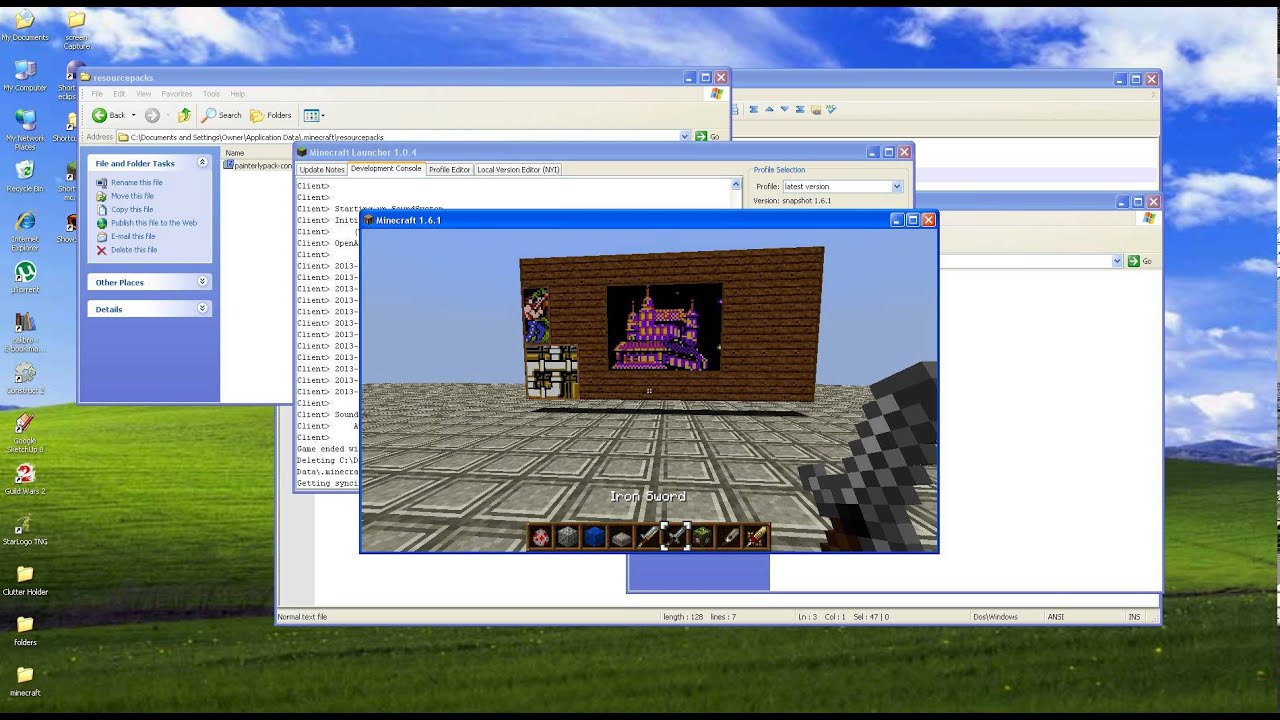This screenshot has height=720, width=1280.
Task: Click the castle painting on the wooden wall
Action: 665,328
